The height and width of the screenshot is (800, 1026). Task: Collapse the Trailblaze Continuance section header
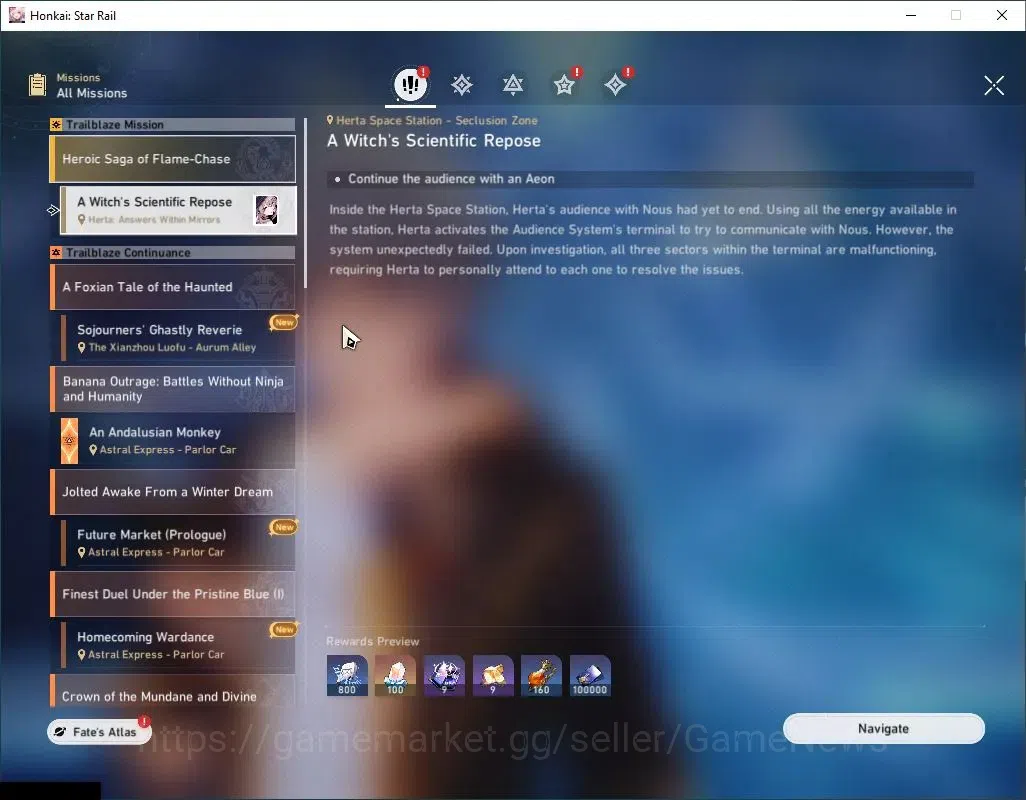pos(173,252)
